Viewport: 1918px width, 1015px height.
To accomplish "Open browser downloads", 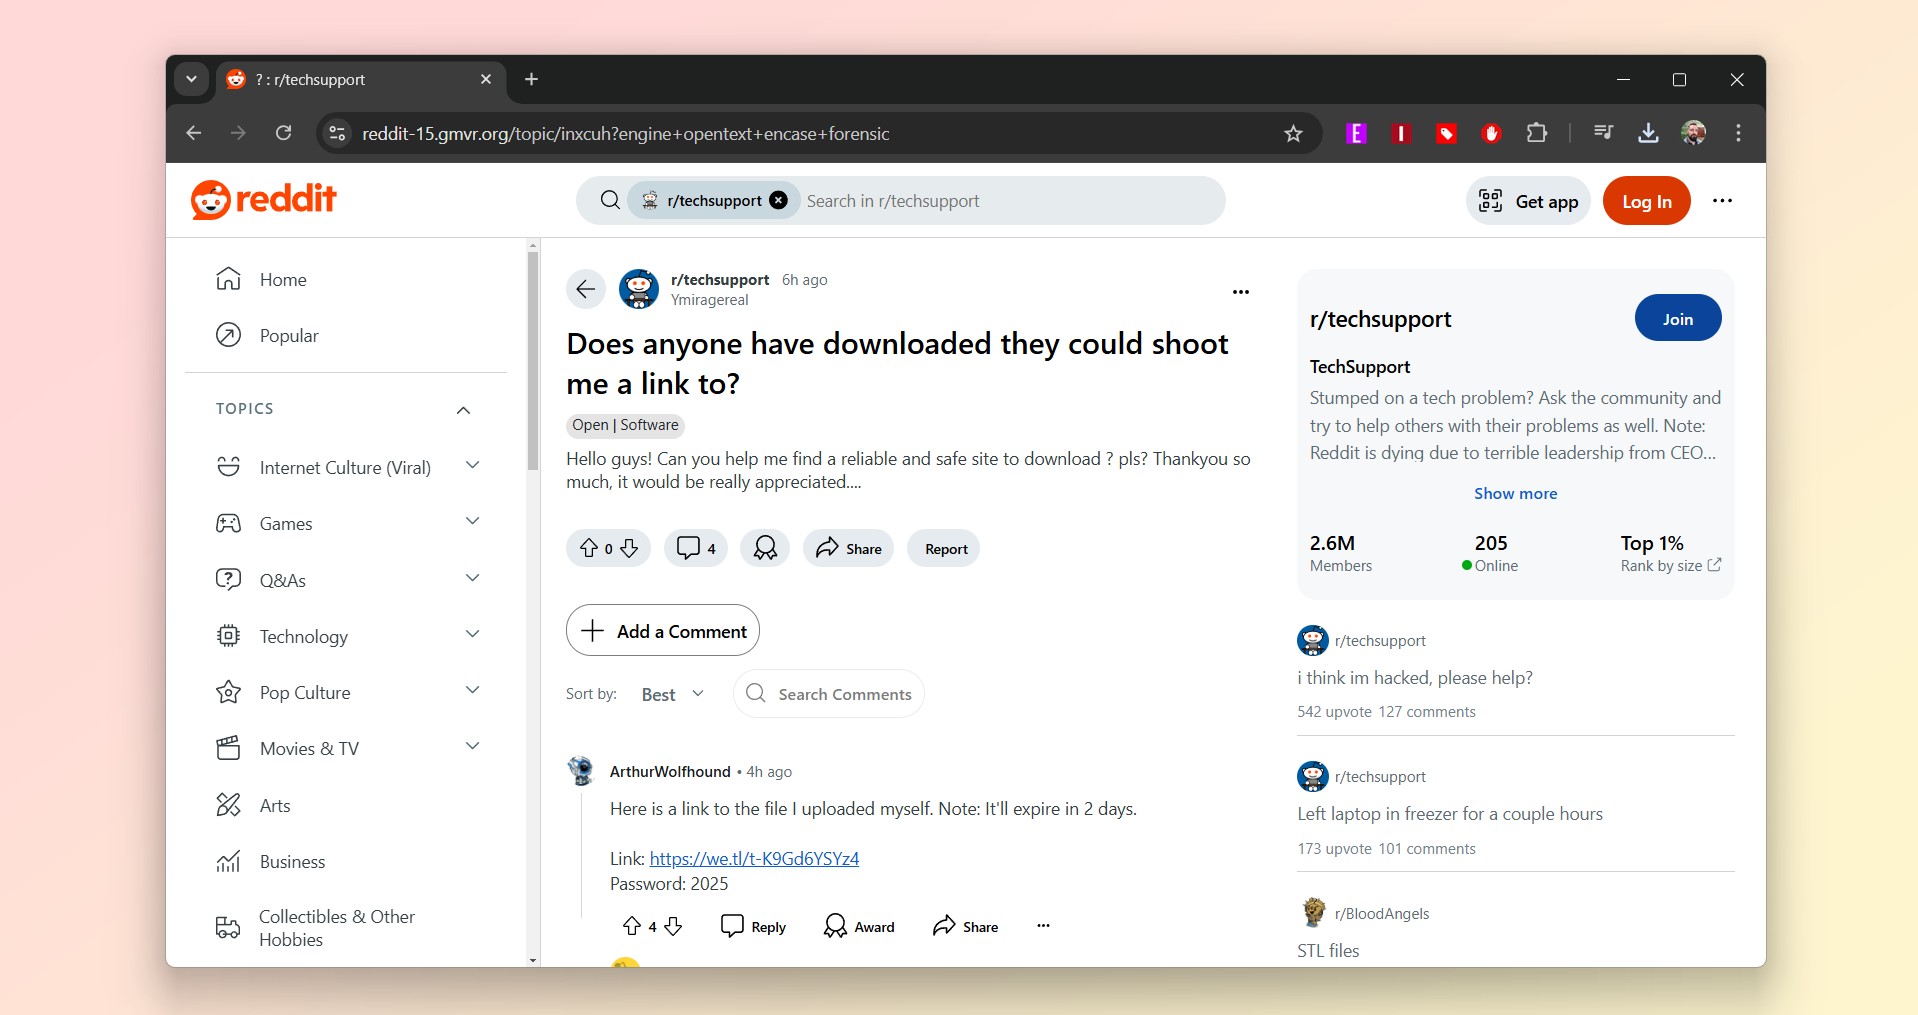I will click(x=1647, y=133).
